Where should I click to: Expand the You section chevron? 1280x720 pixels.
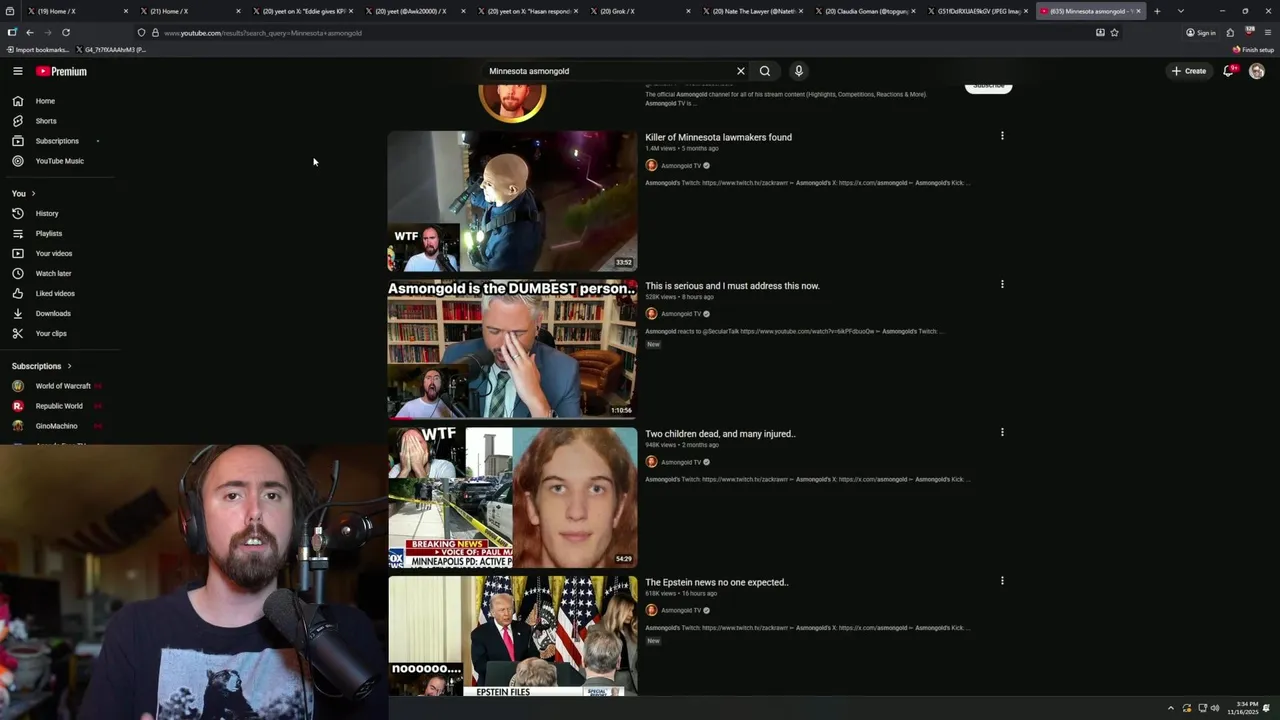(x=33, y=193)
